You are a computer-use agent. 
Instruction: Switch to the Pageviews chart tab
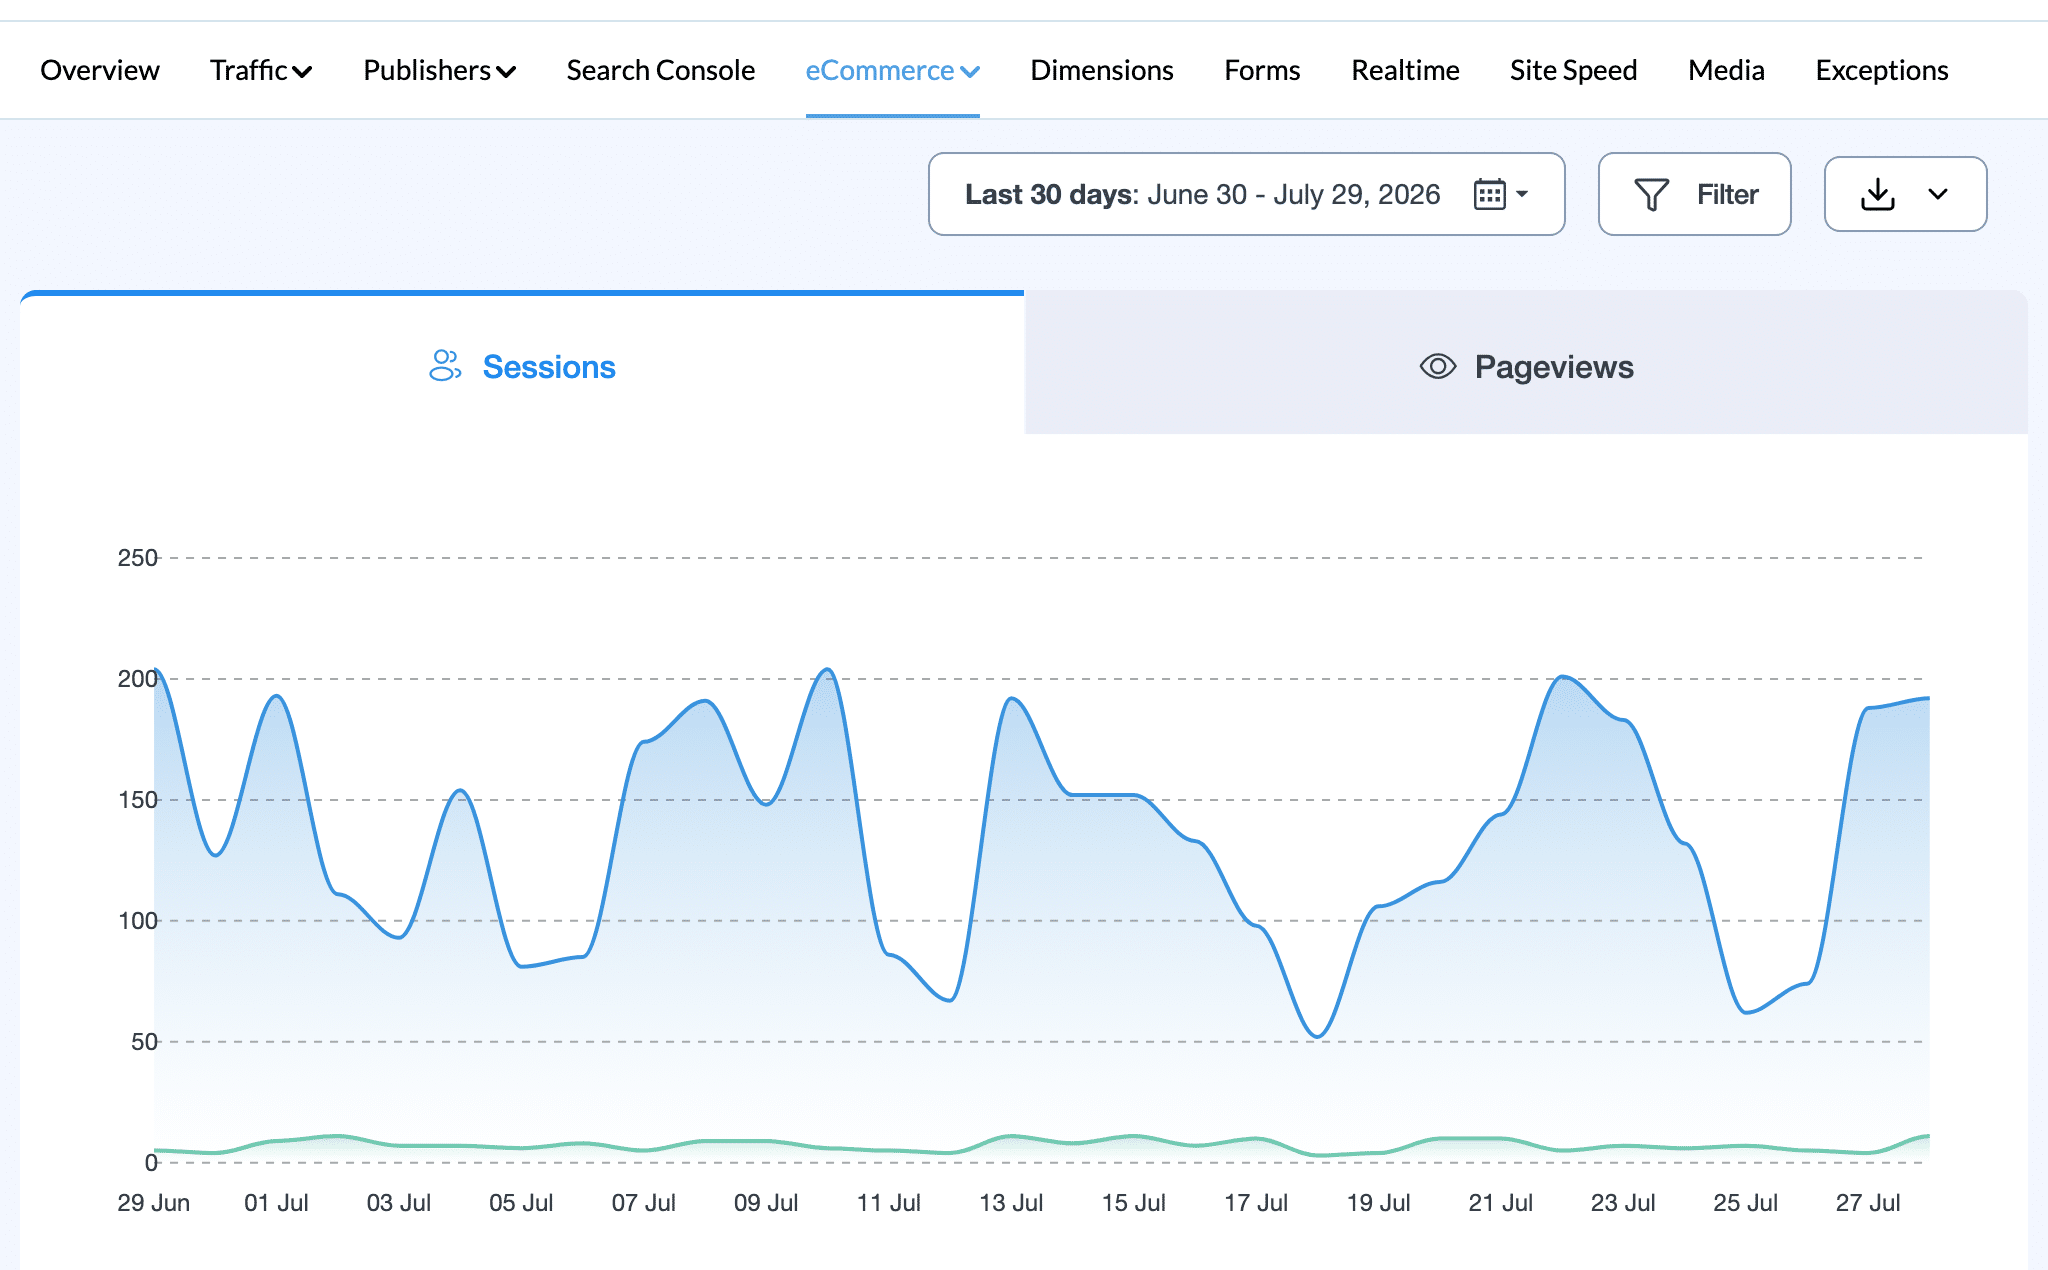coord(1526,364)
